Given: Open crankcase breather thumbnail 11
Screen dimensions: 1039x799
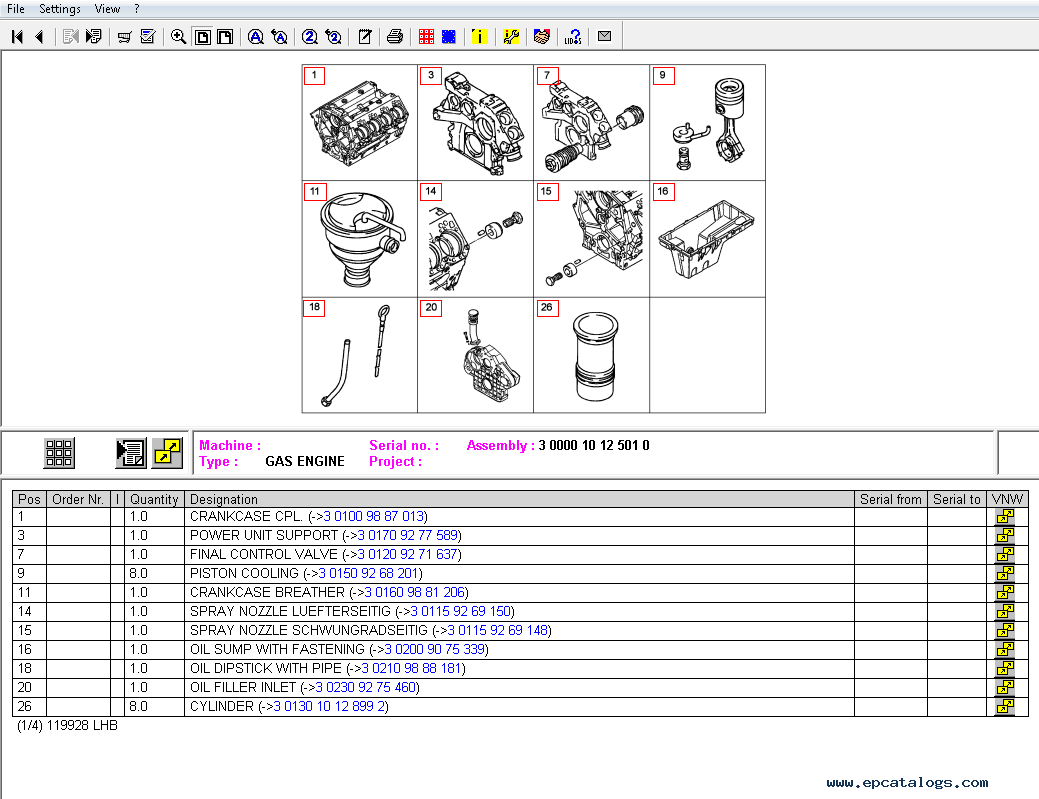Looking at the screenshot, I should 360,239.
